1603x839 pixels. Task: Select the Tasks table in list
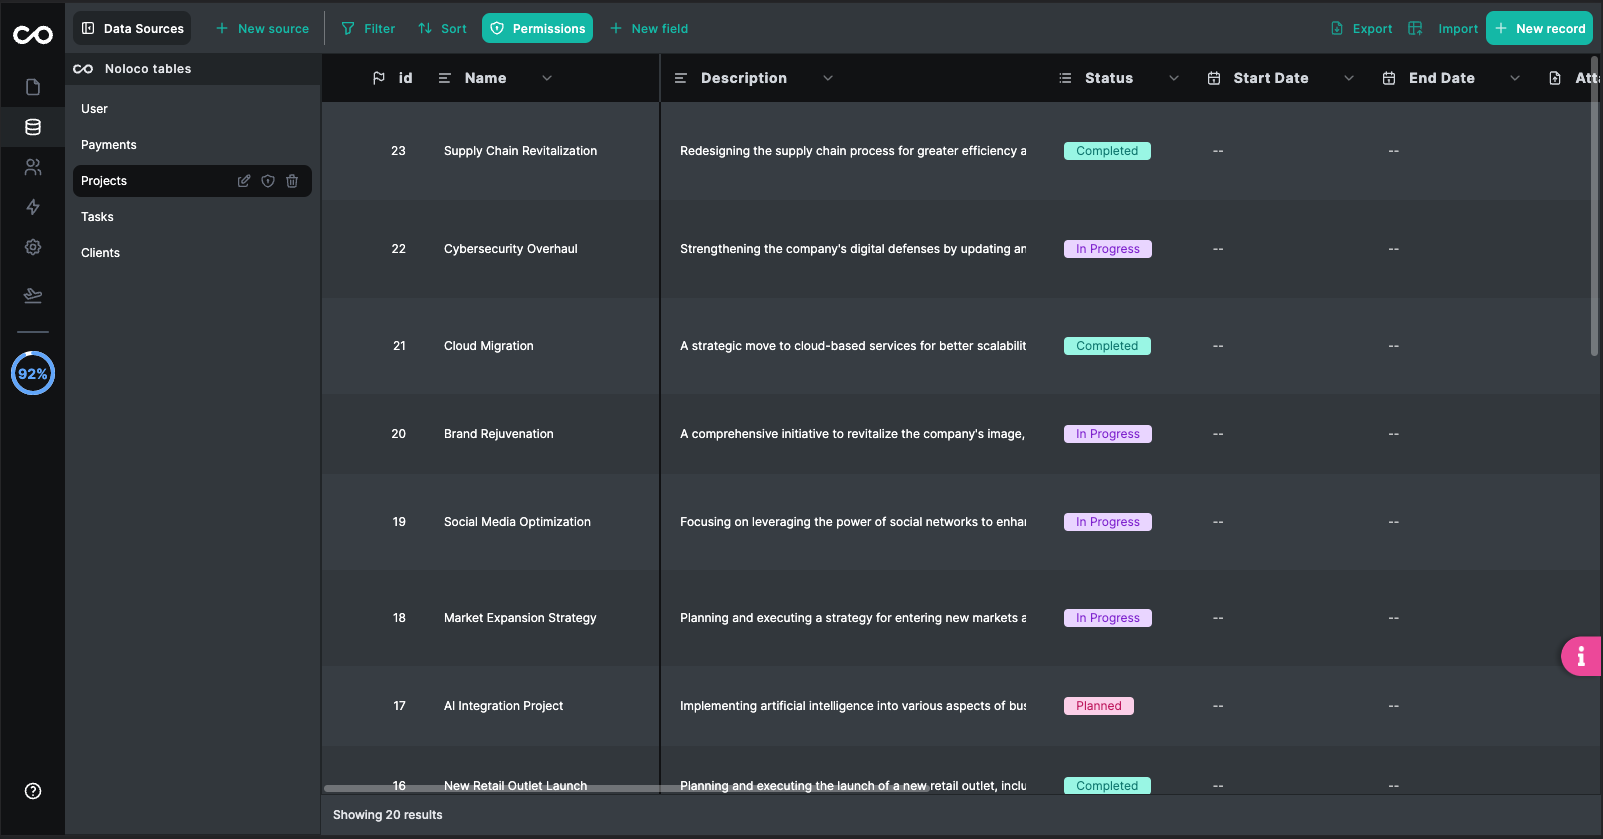tap(97, 217)
